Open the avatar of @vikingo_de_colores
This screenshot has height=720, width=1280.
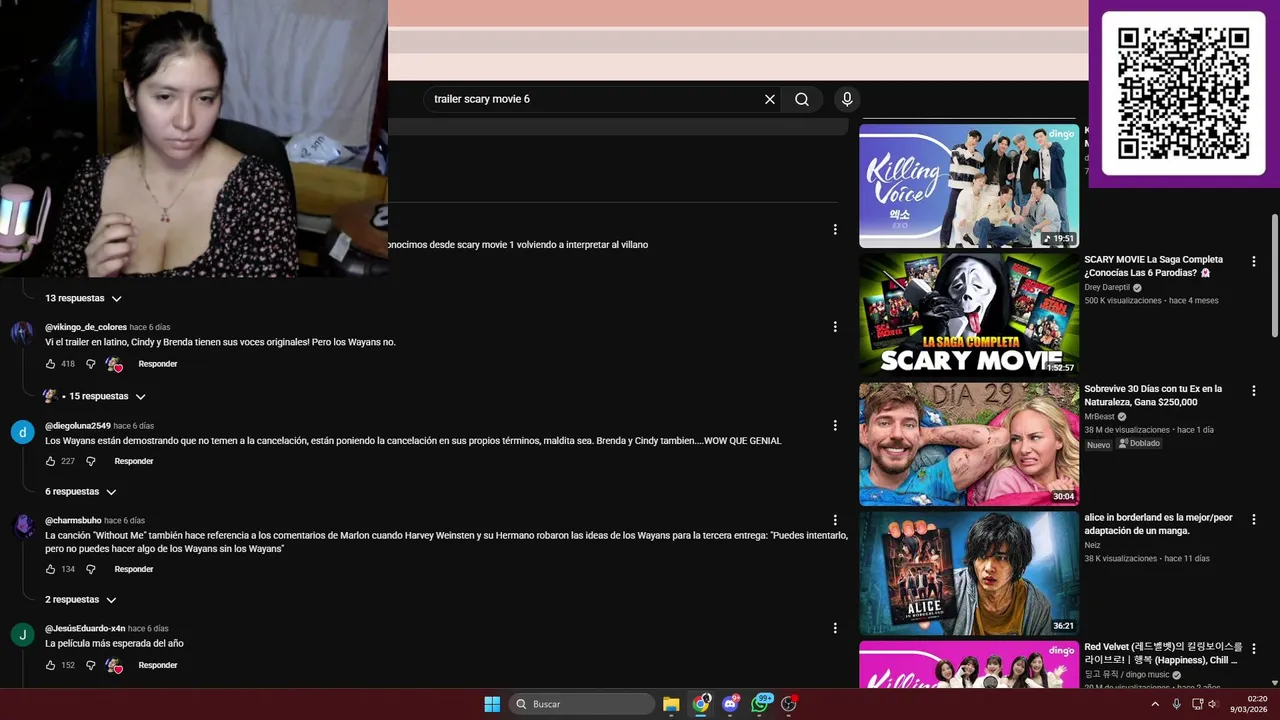[x=22, y=334]
